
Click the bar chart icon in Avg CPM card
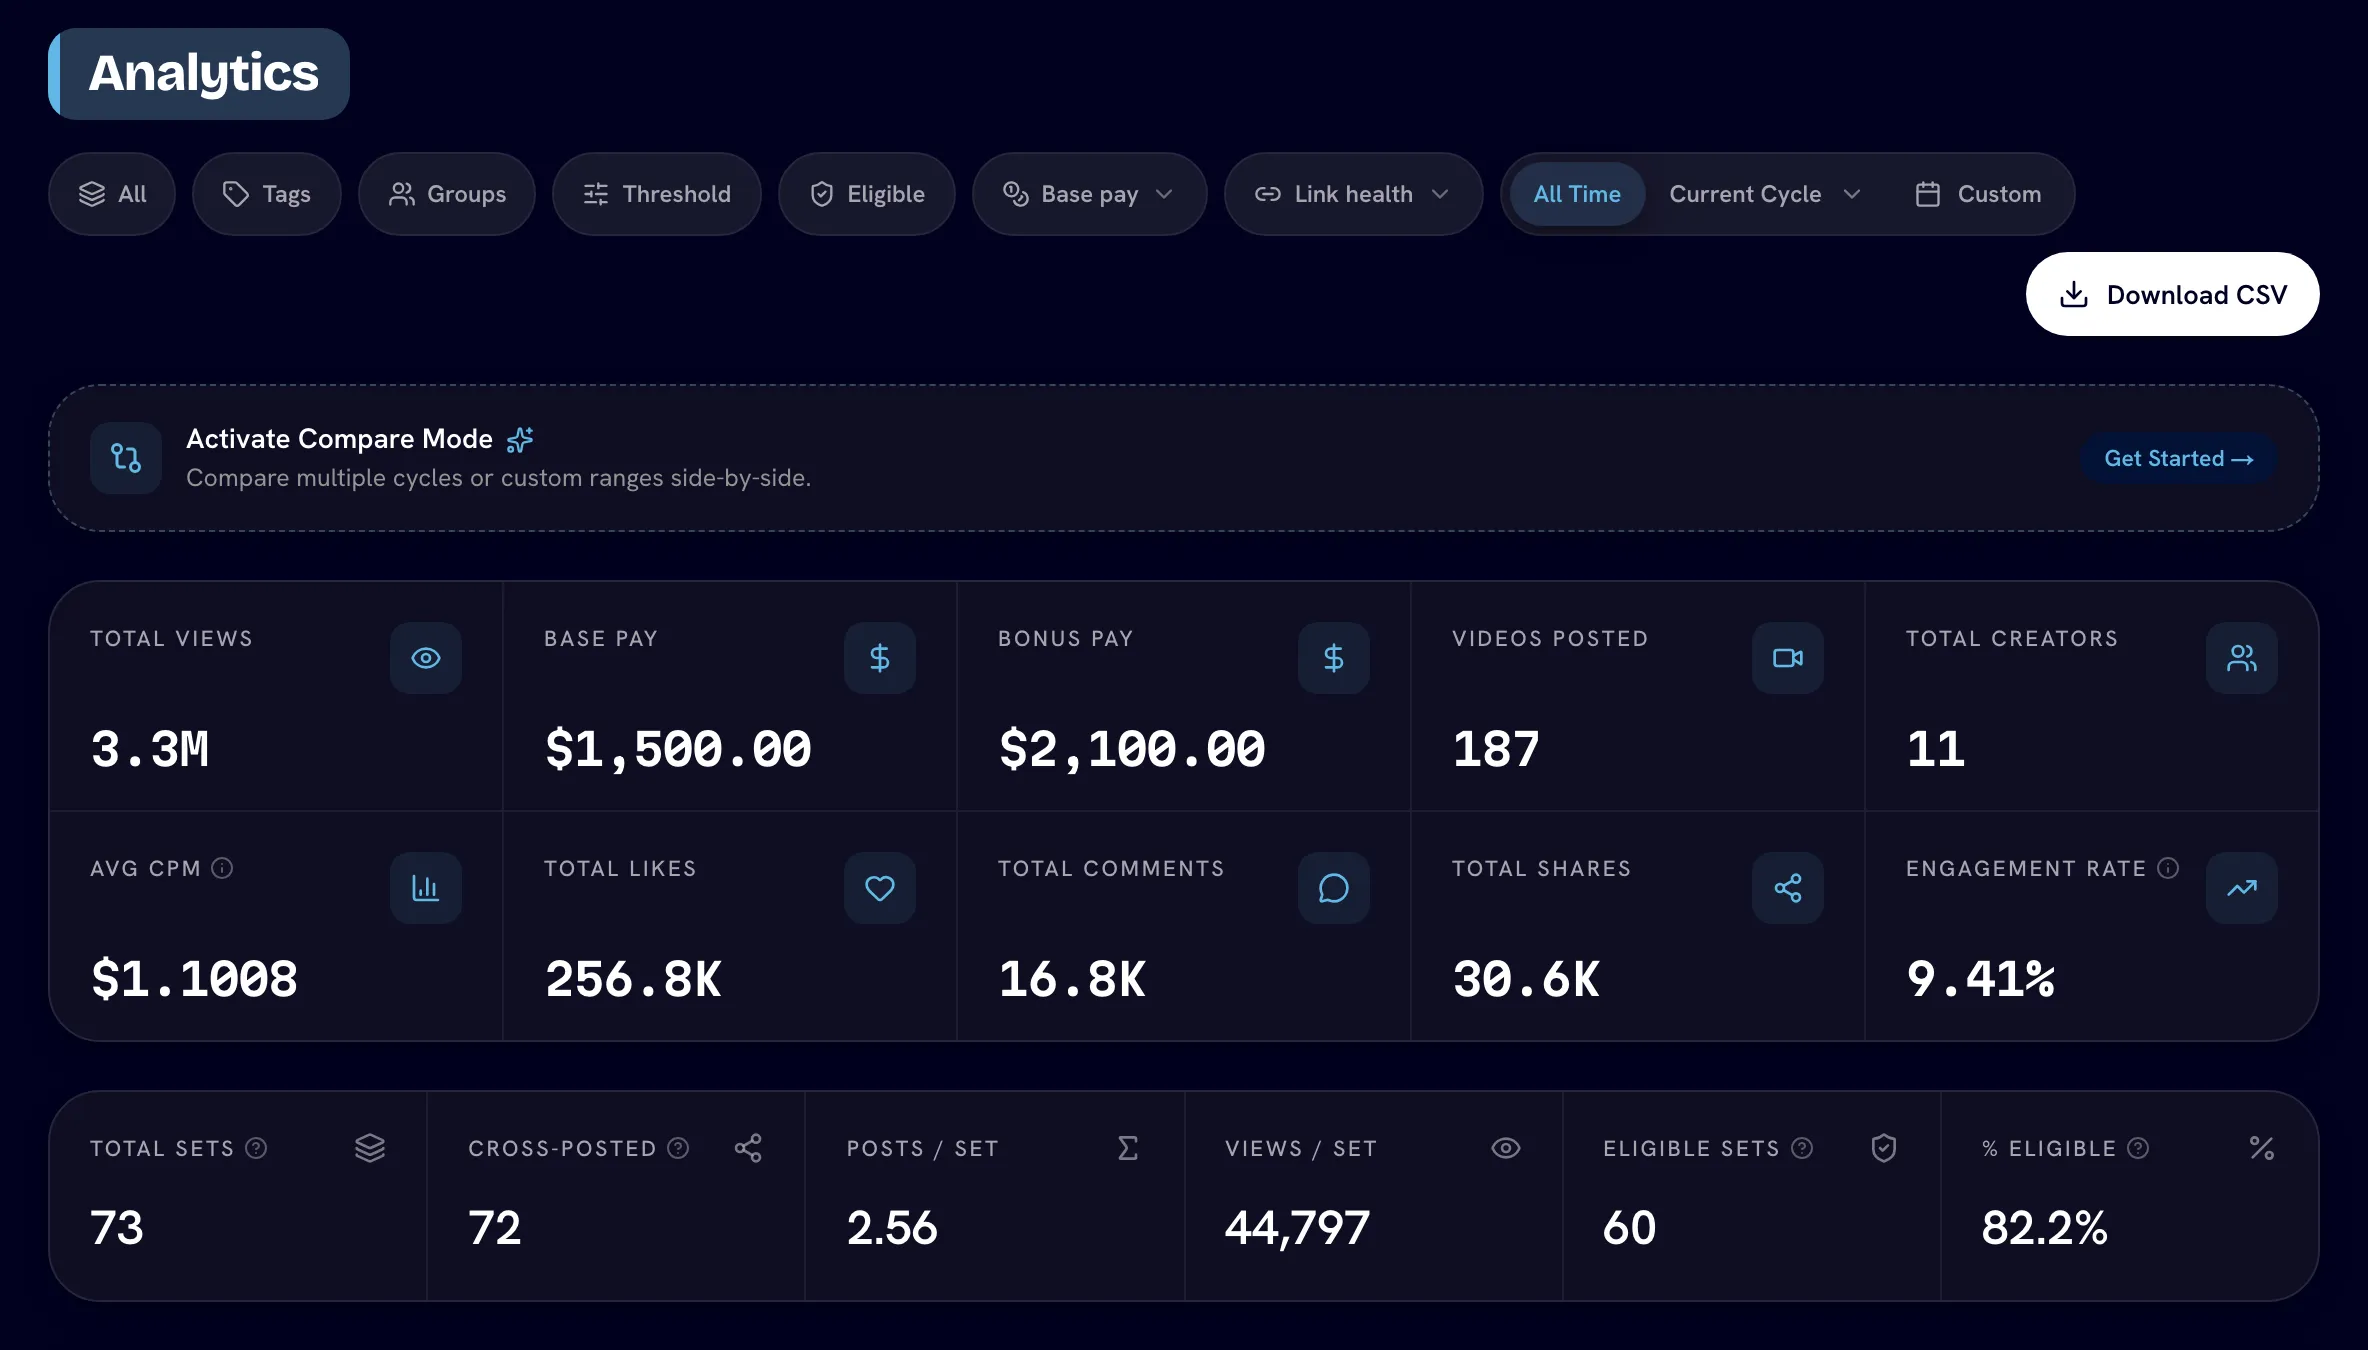coord(425,888)
